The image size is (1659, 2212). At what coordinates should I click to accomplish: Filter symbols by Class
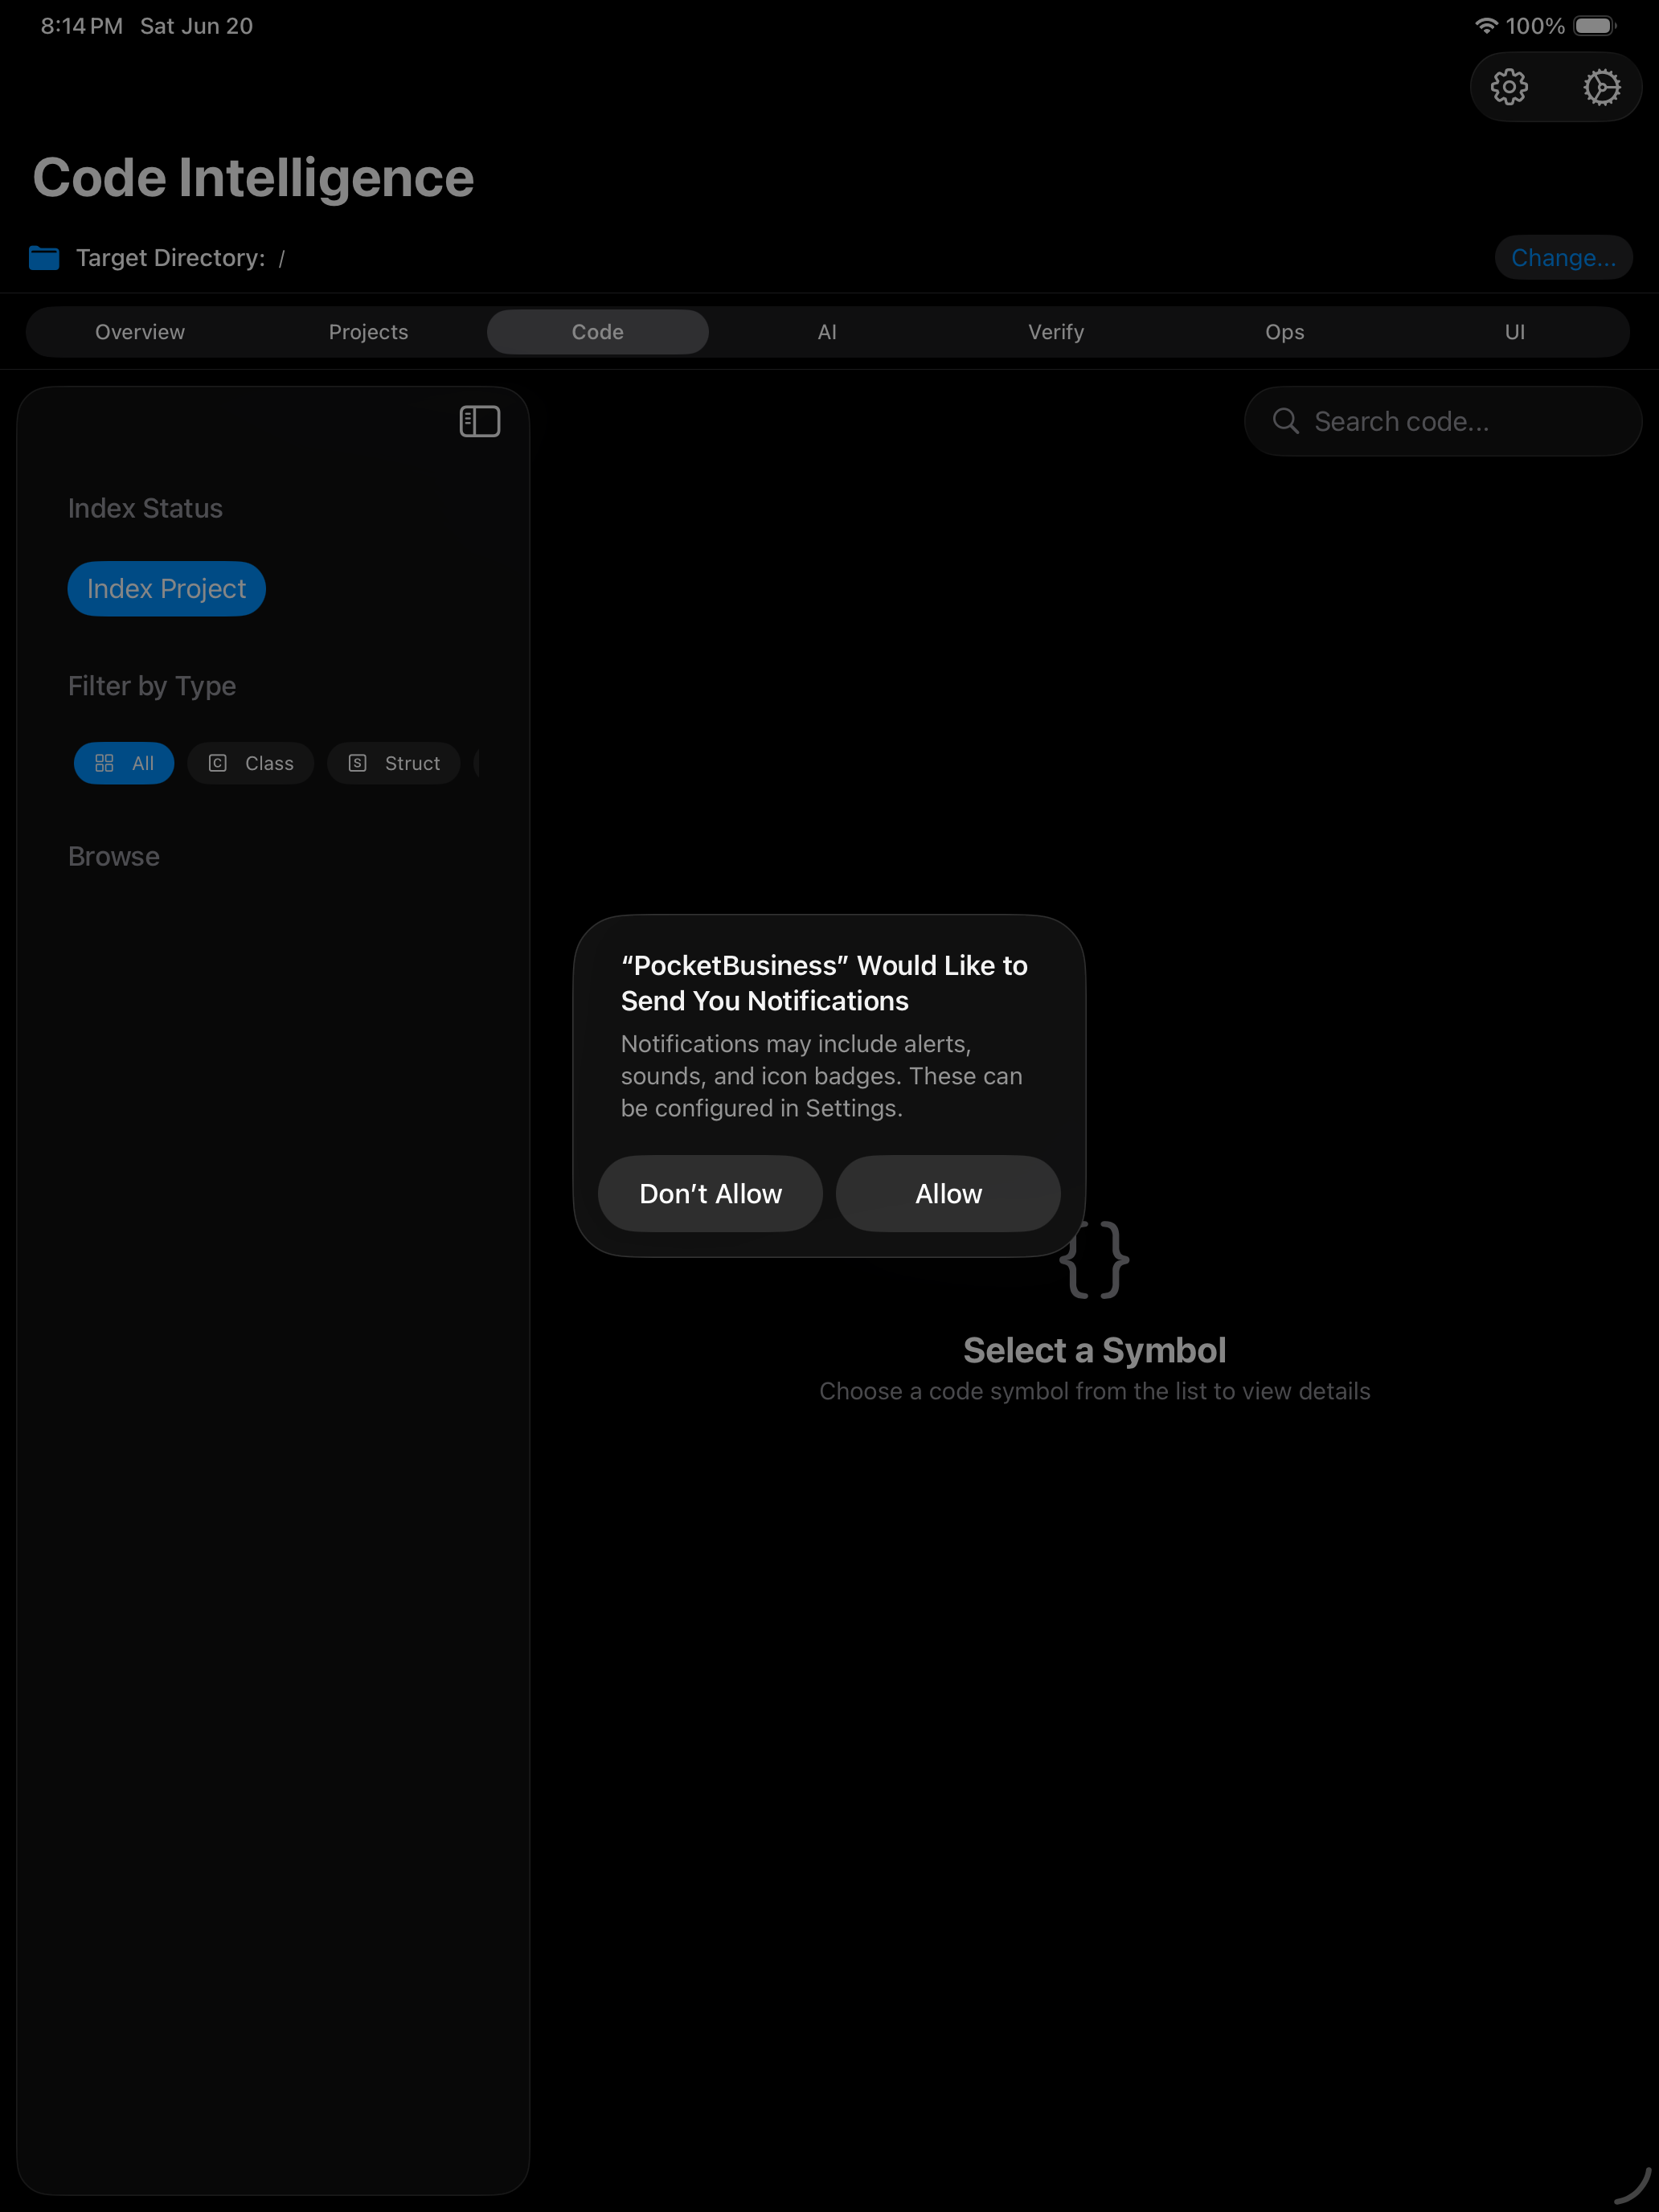tap(251, 763)
